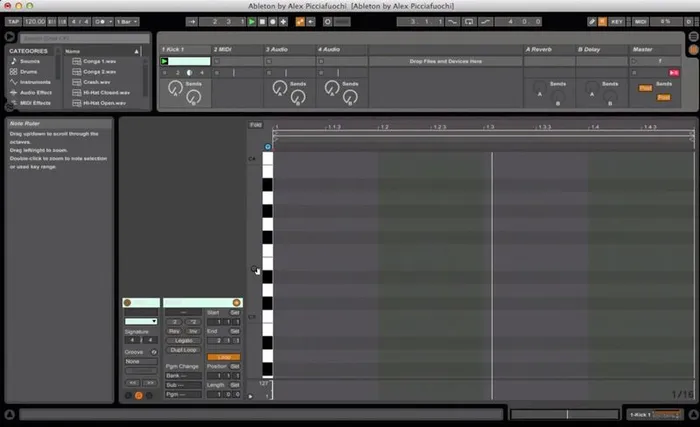Image resolution: width=700 pixels, height=427 pixels.
Task: Click the D disk overload indicator
Action: click(689, 21)
